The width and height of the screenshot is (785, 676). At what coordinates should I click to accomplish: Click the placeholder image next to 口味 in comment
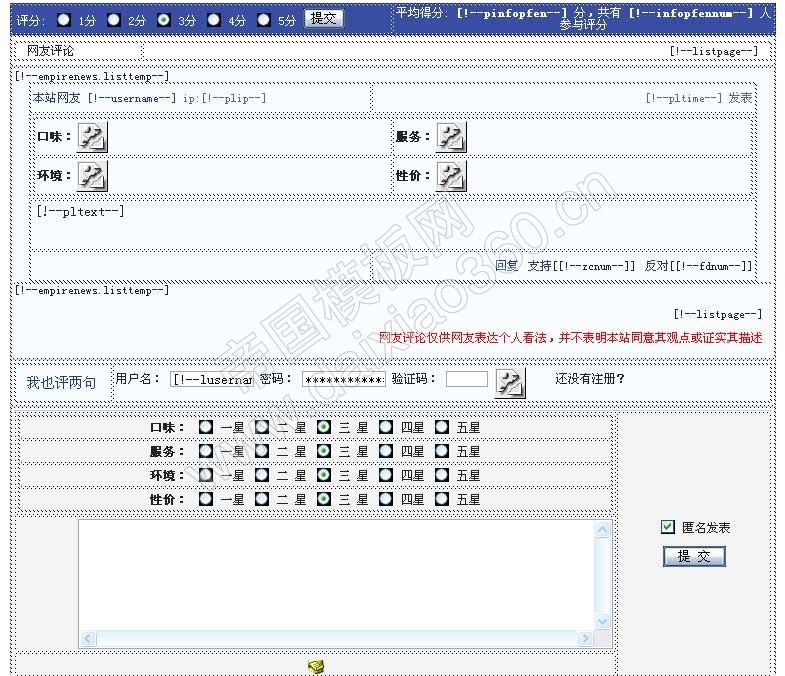click(92, 137)
